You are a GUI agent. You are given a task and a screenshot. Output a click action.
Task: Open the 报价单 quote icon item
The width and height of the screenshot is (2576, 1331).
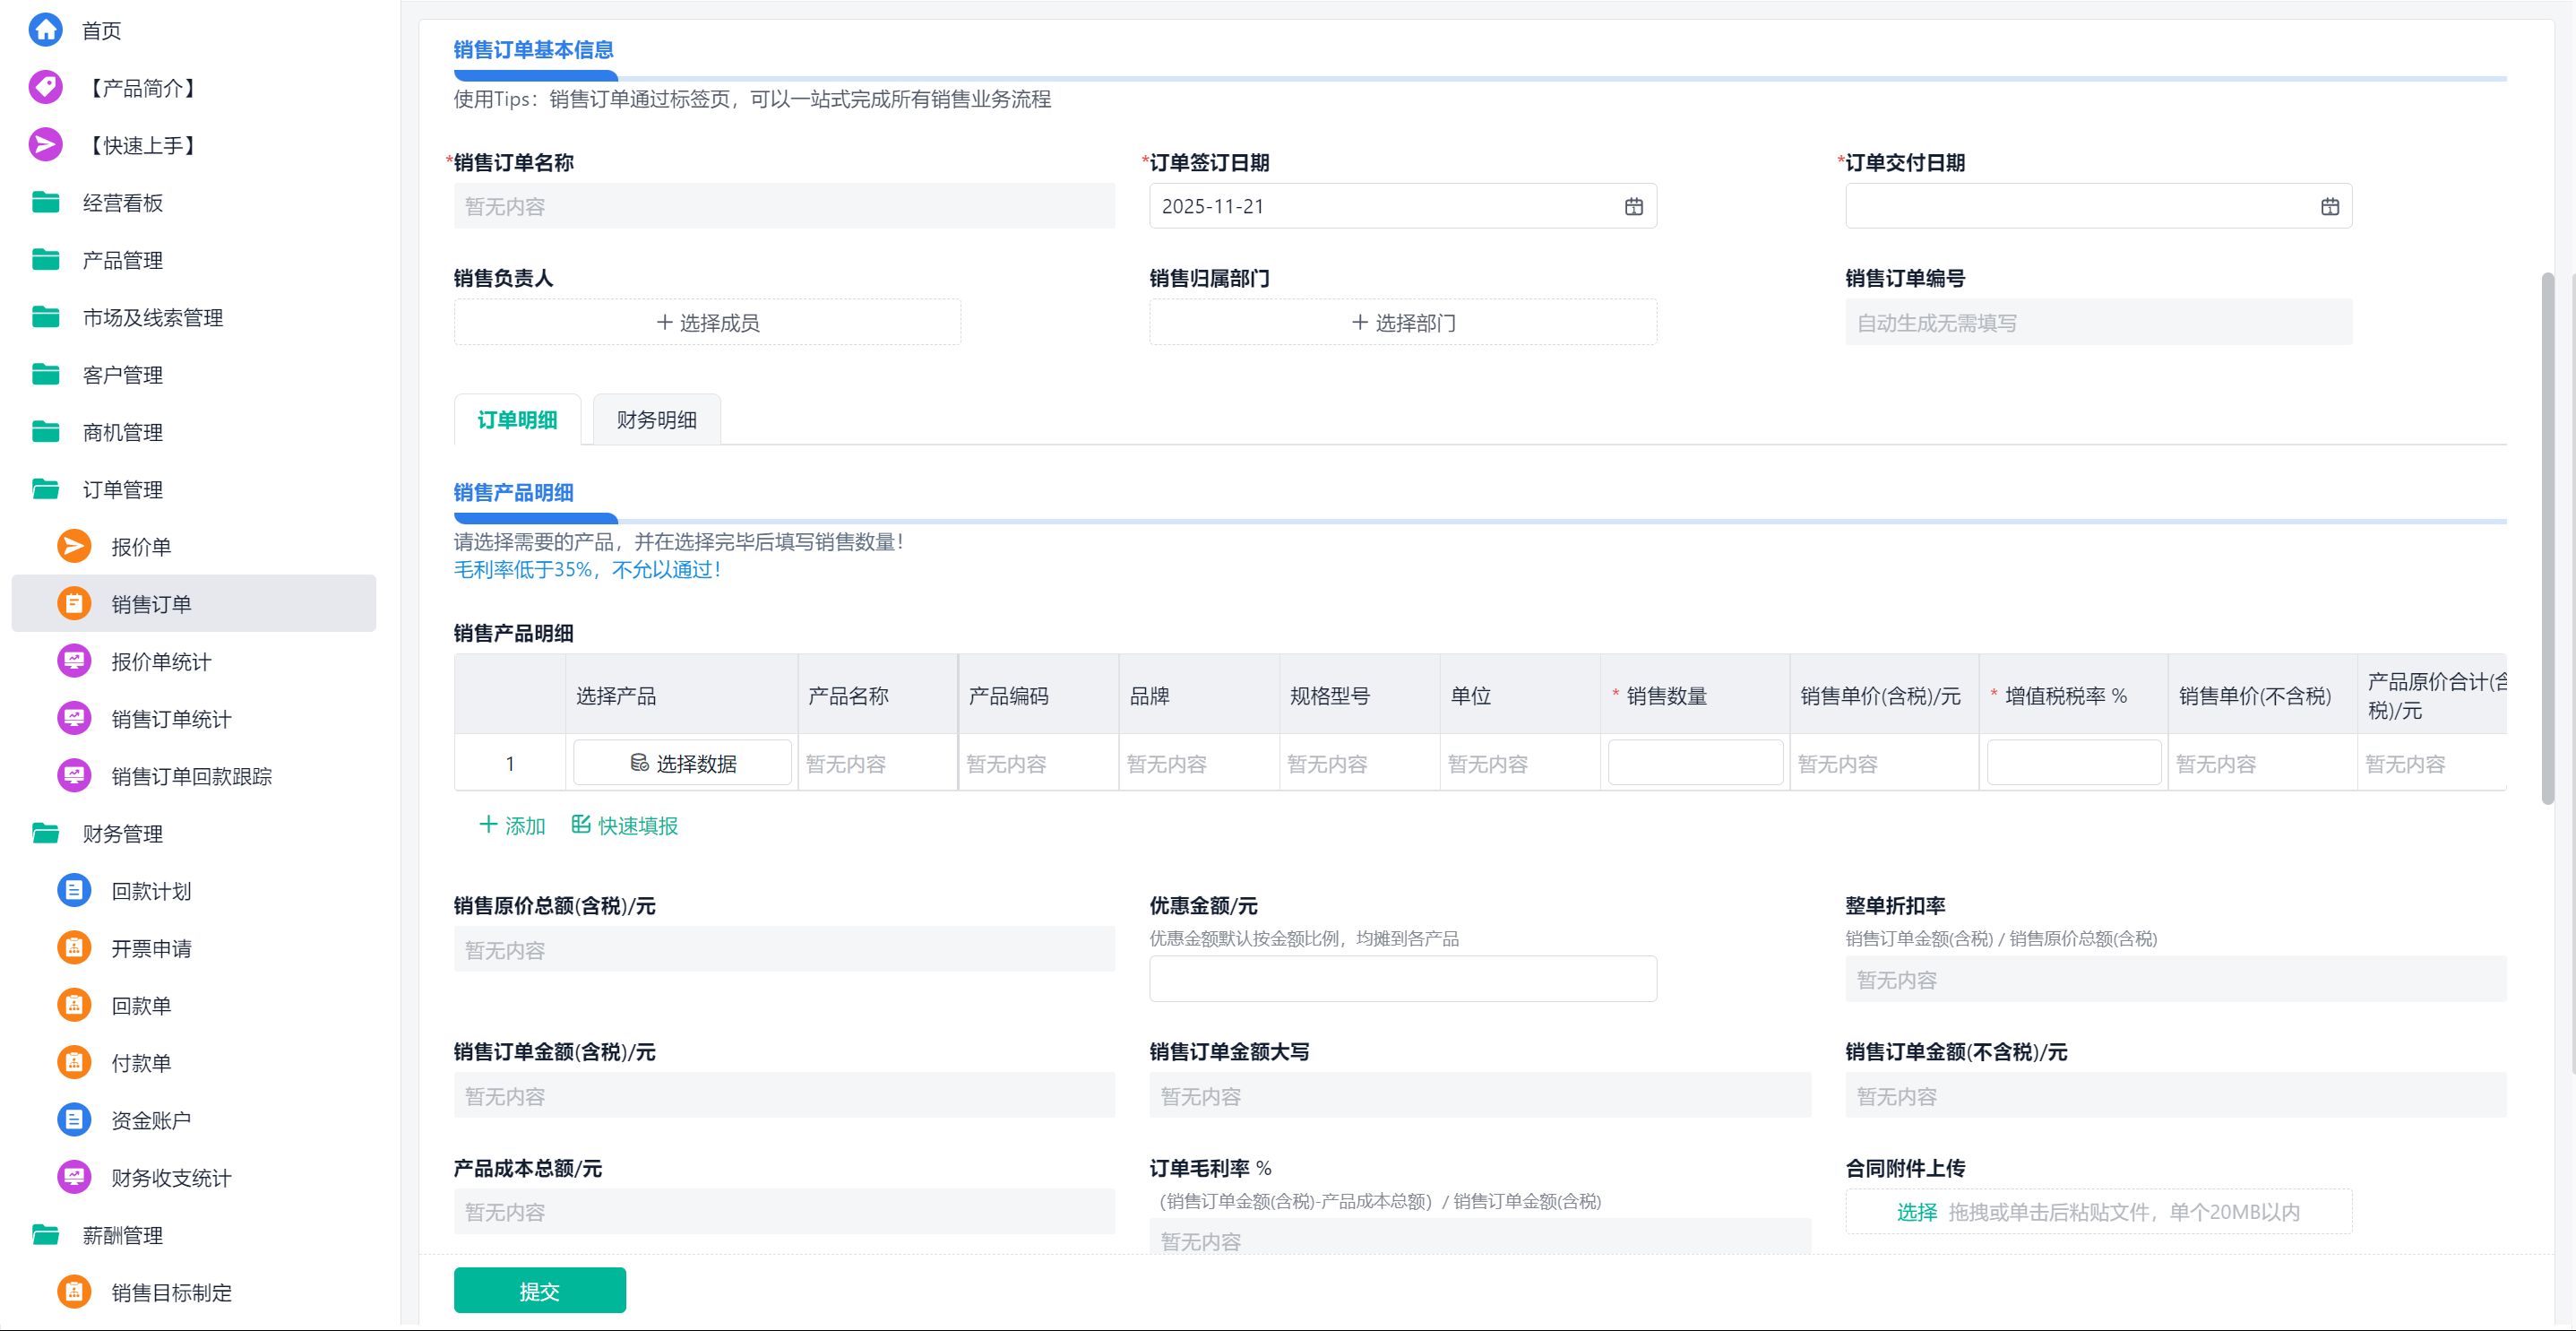74,546
